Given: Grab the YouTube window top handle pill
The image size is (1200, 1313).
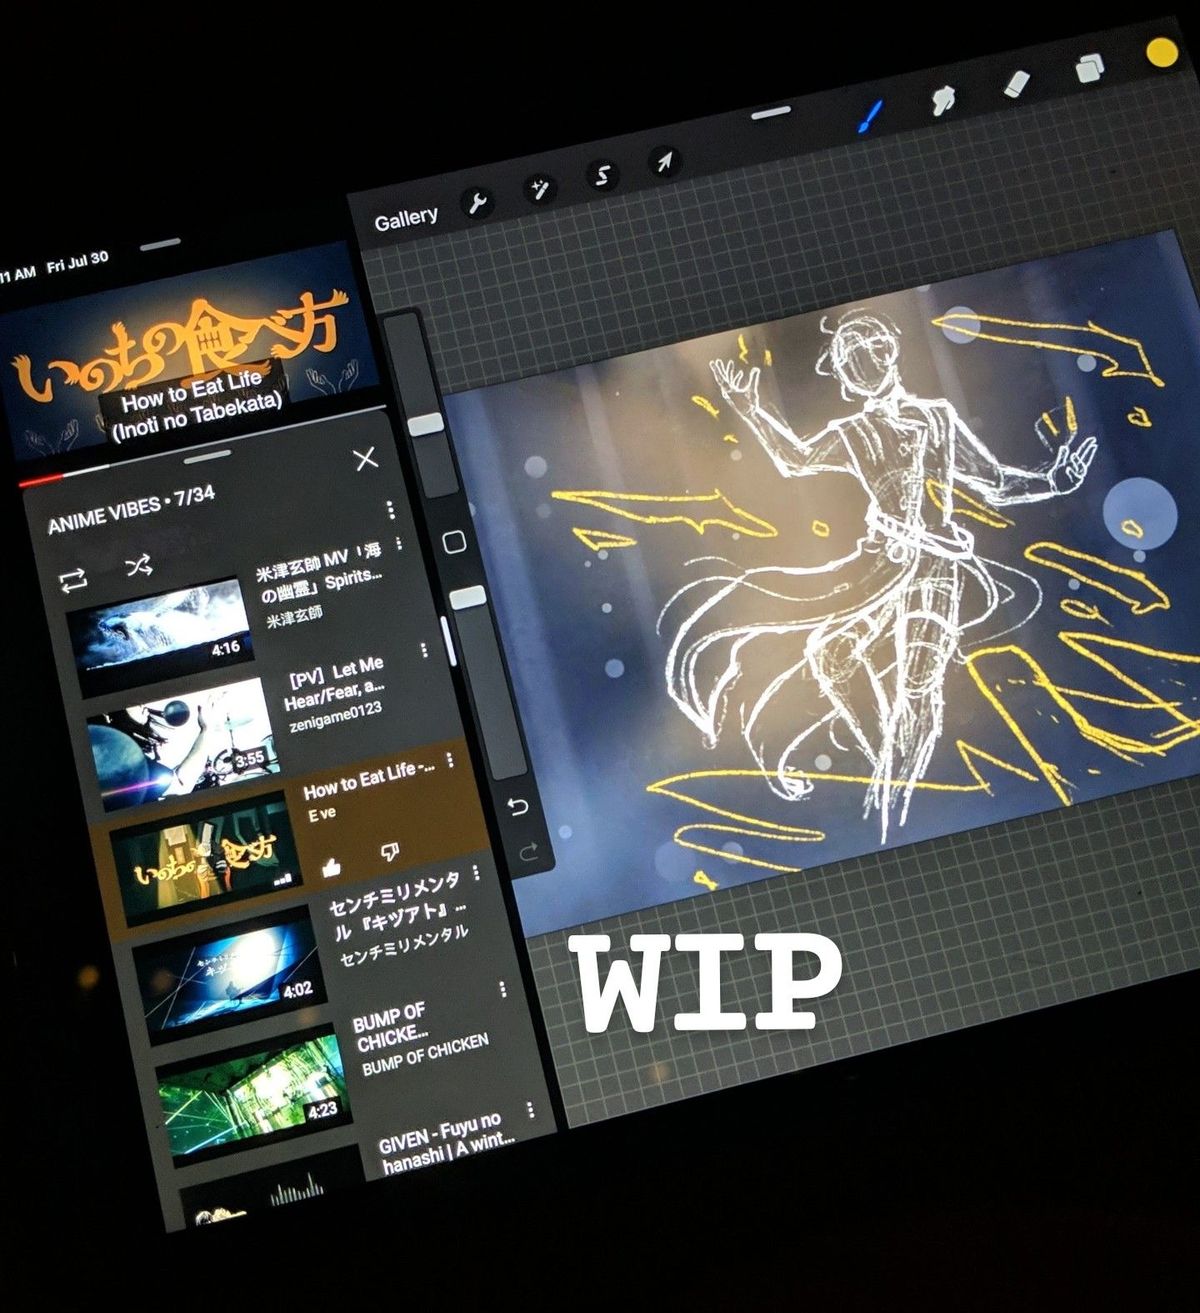Looking at the screenshot, I should click(x=160, y=243).
